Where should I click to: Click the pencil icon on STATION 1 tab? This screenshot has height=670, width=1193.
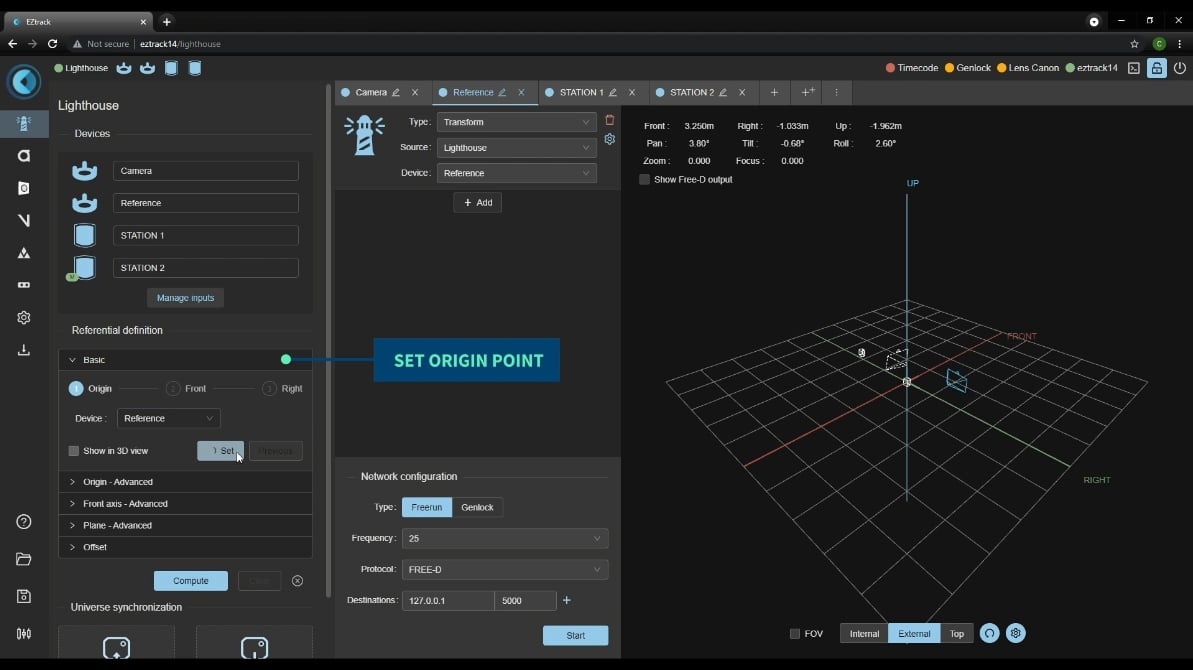click(613, 93)
